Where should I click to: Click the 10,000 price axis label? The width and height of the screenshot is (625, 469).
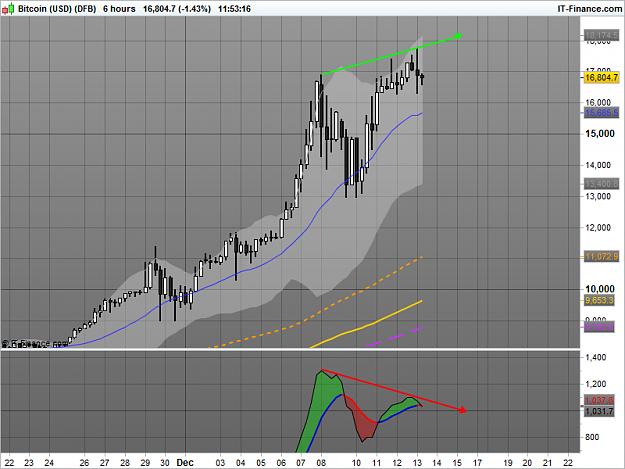point(599,289)
